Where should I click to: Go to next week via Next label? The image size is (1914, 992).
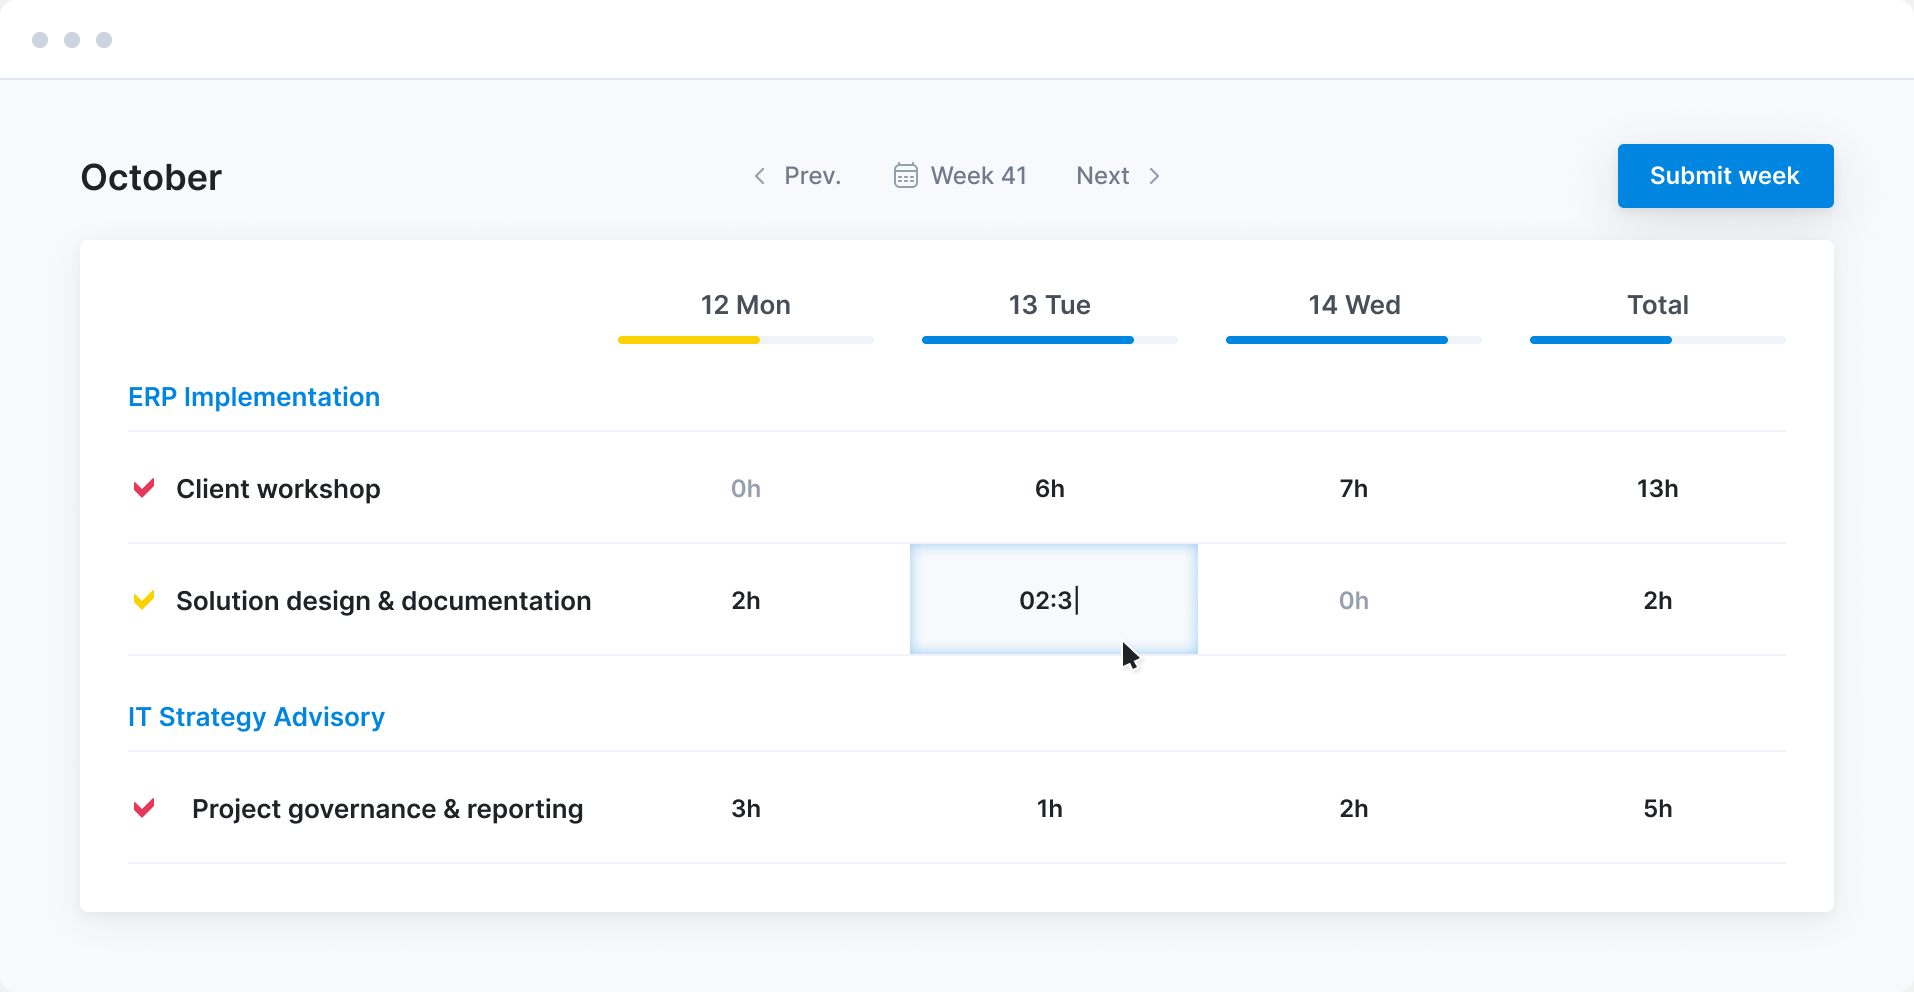tap(1102, 176)
